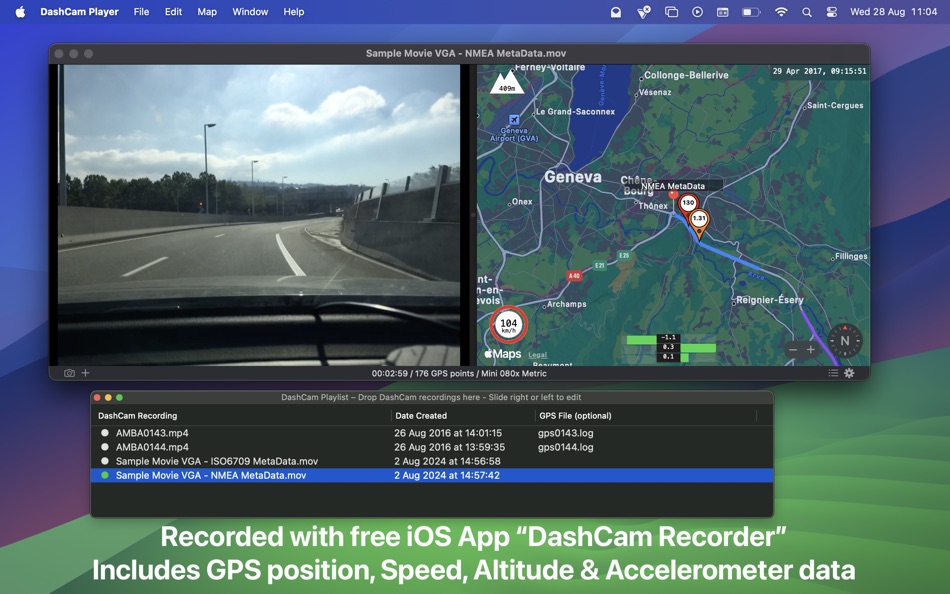950x594 pixels.
Task: Click the status dot beside AMBA0144.mp4
Action: coord(105,447)
